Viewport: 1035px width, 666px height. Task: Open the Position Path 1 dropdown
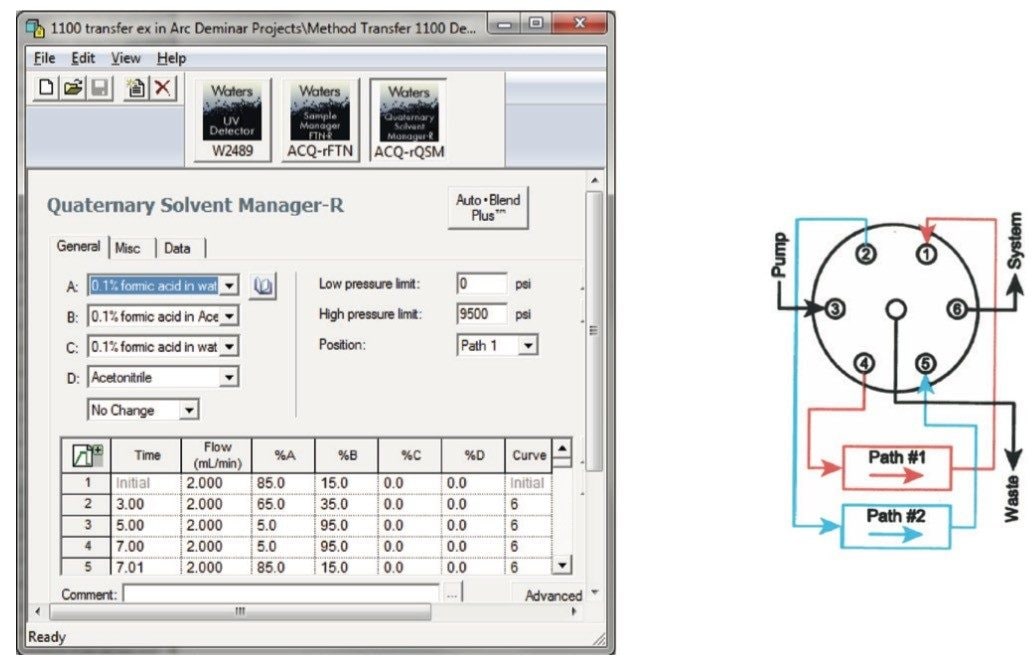point(528,345)
